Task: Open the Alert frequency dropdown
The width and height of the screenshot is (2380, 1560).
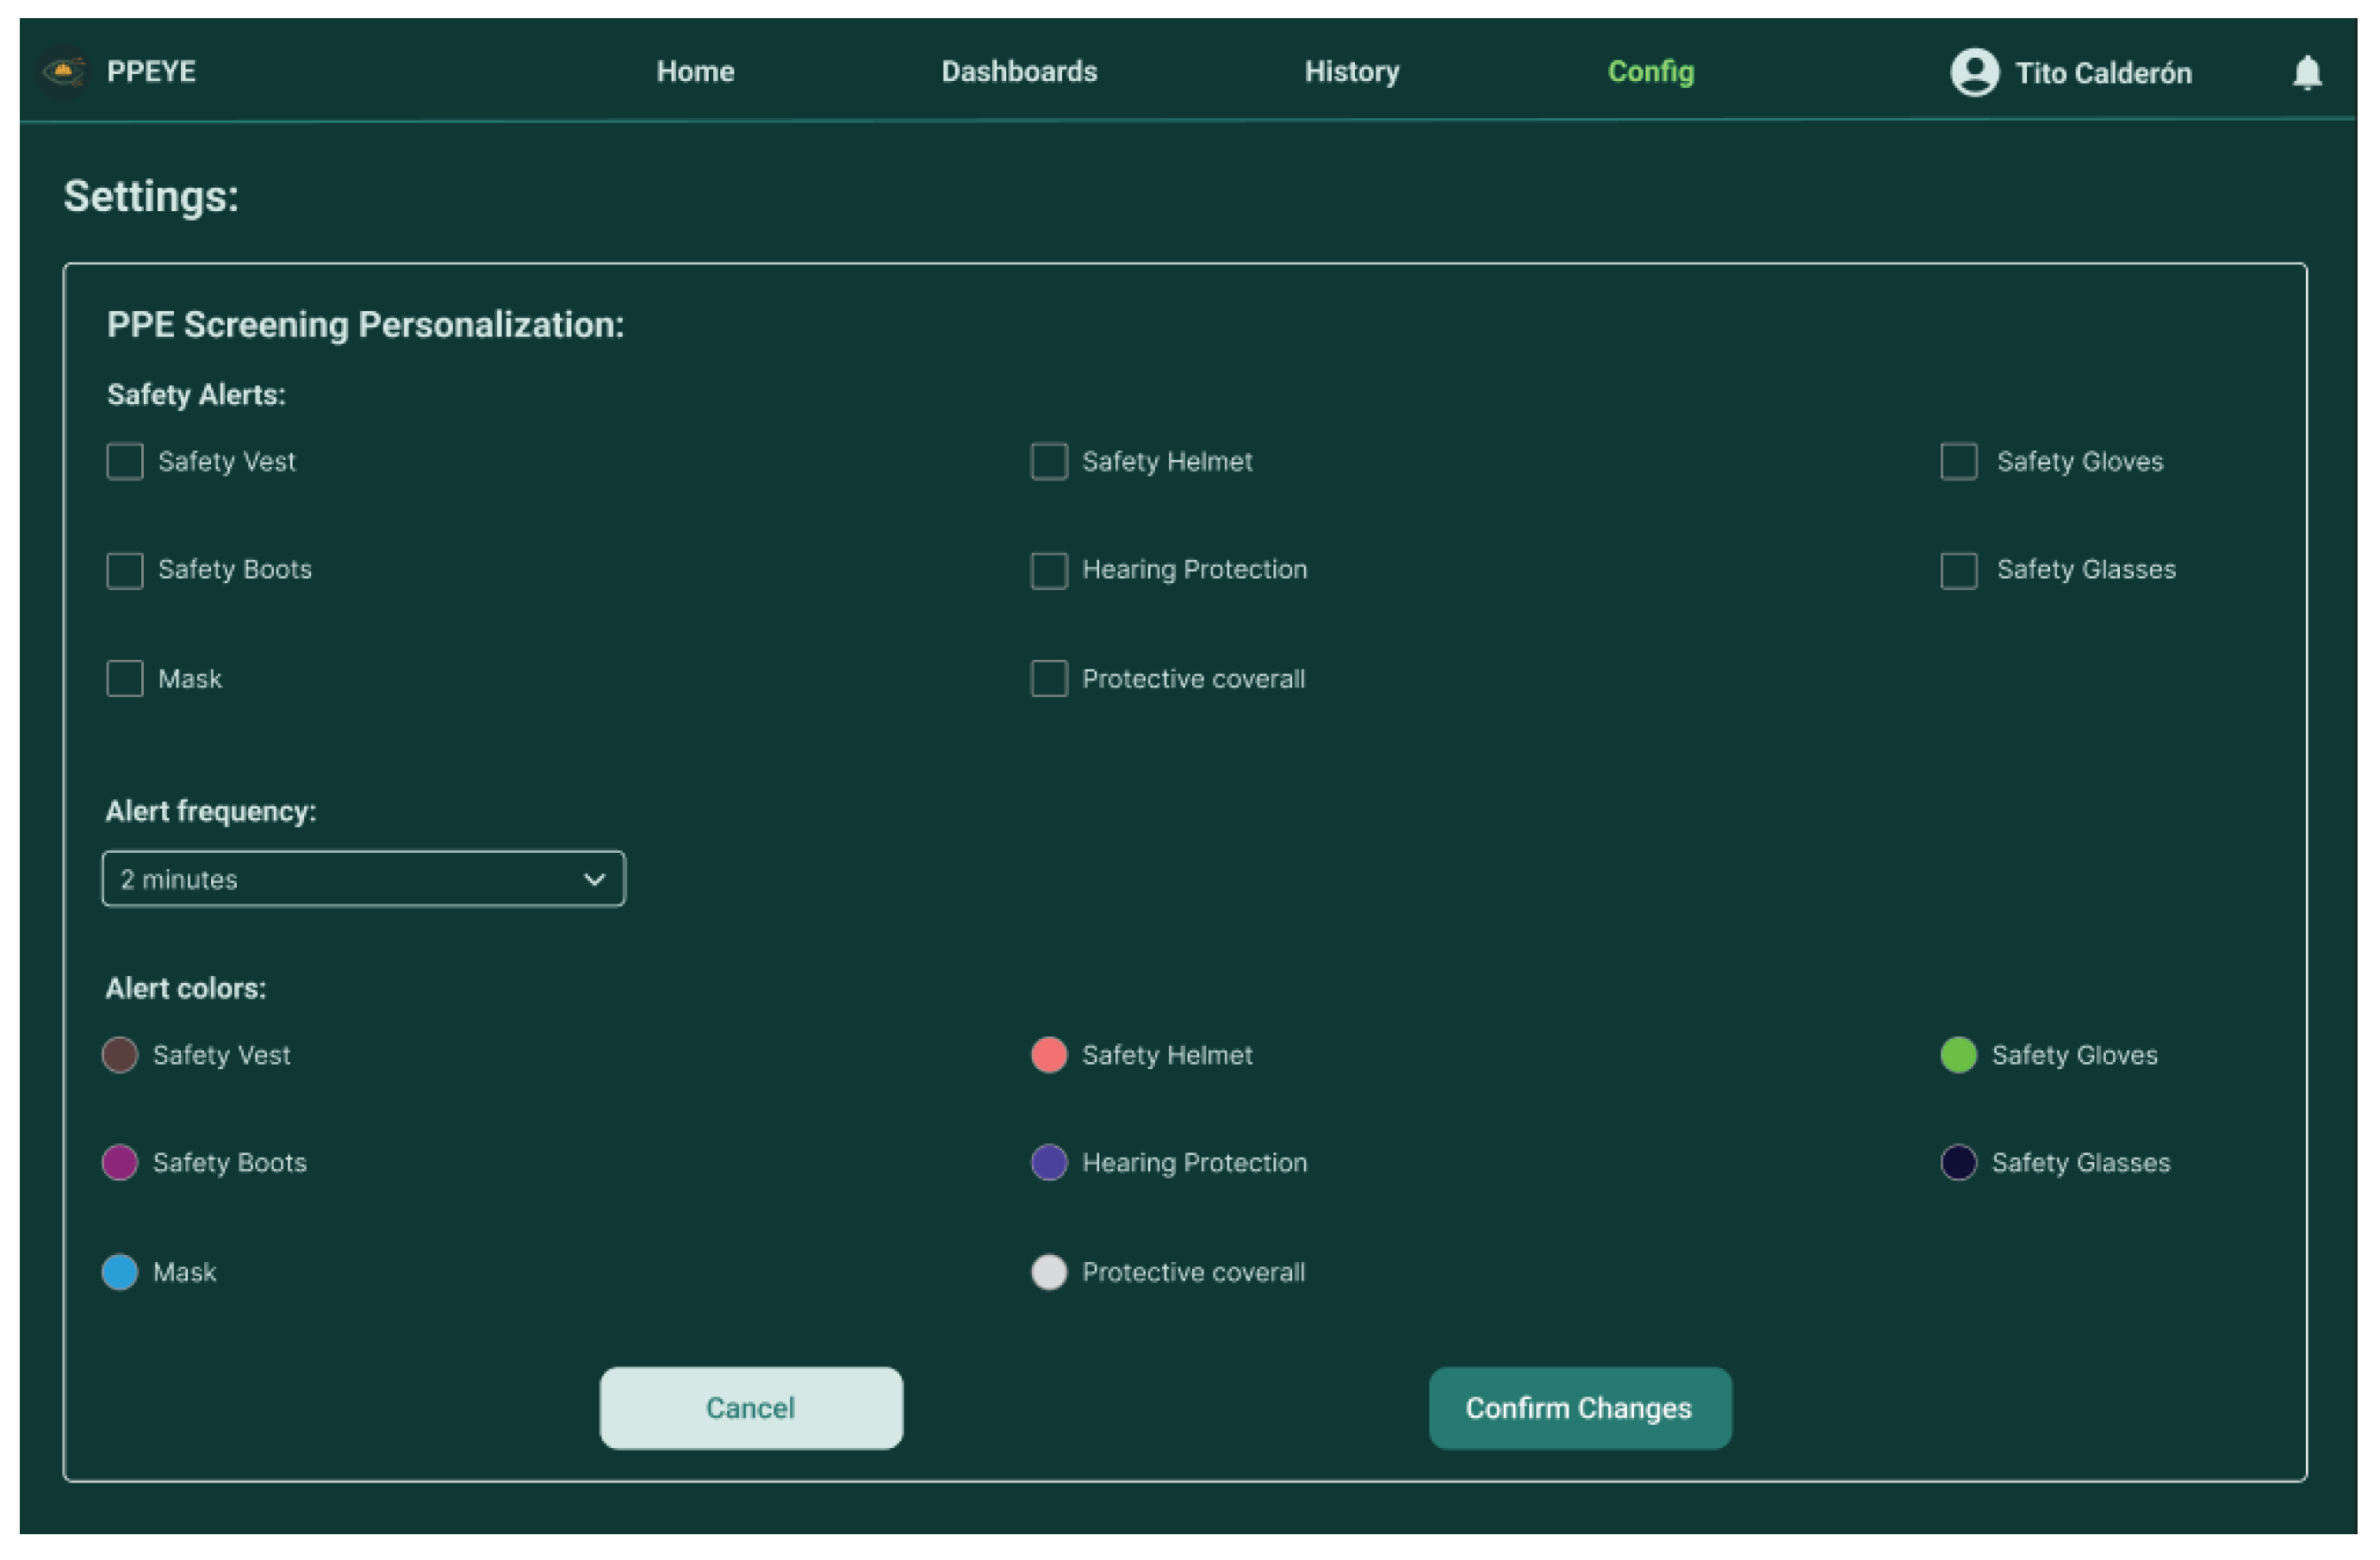Action: pos(363,879)
